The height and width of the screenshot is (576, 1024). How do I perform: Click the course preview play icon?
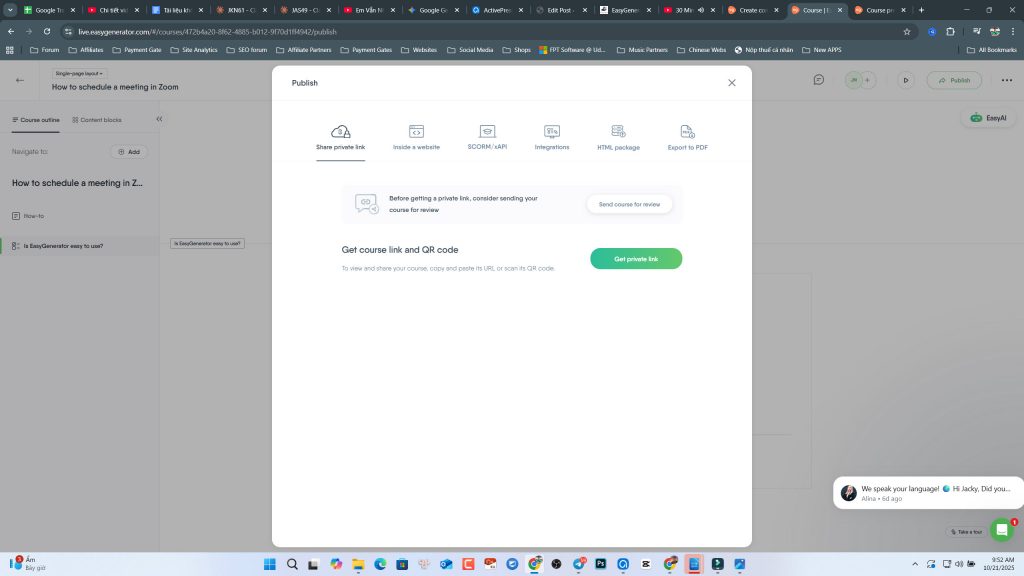[906, 80]
